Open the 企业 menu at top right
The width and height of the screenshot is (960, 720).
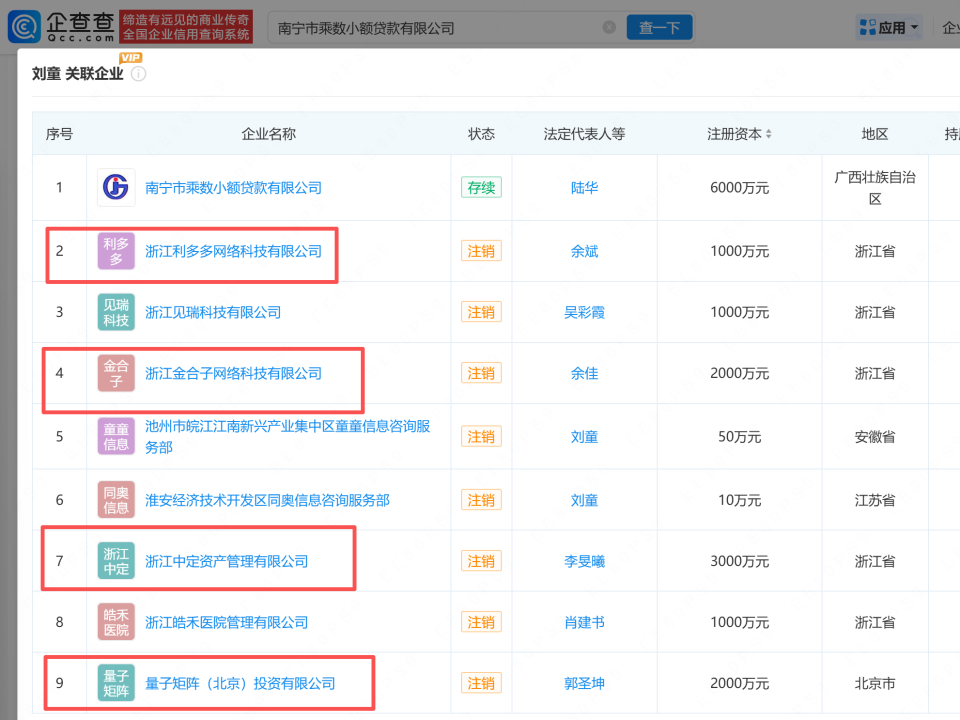950,27
